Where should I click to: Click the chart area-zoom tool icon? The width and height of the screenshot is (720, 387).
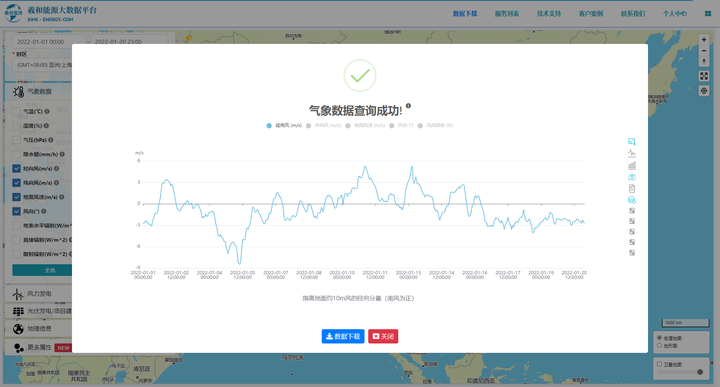click(632, 141)
